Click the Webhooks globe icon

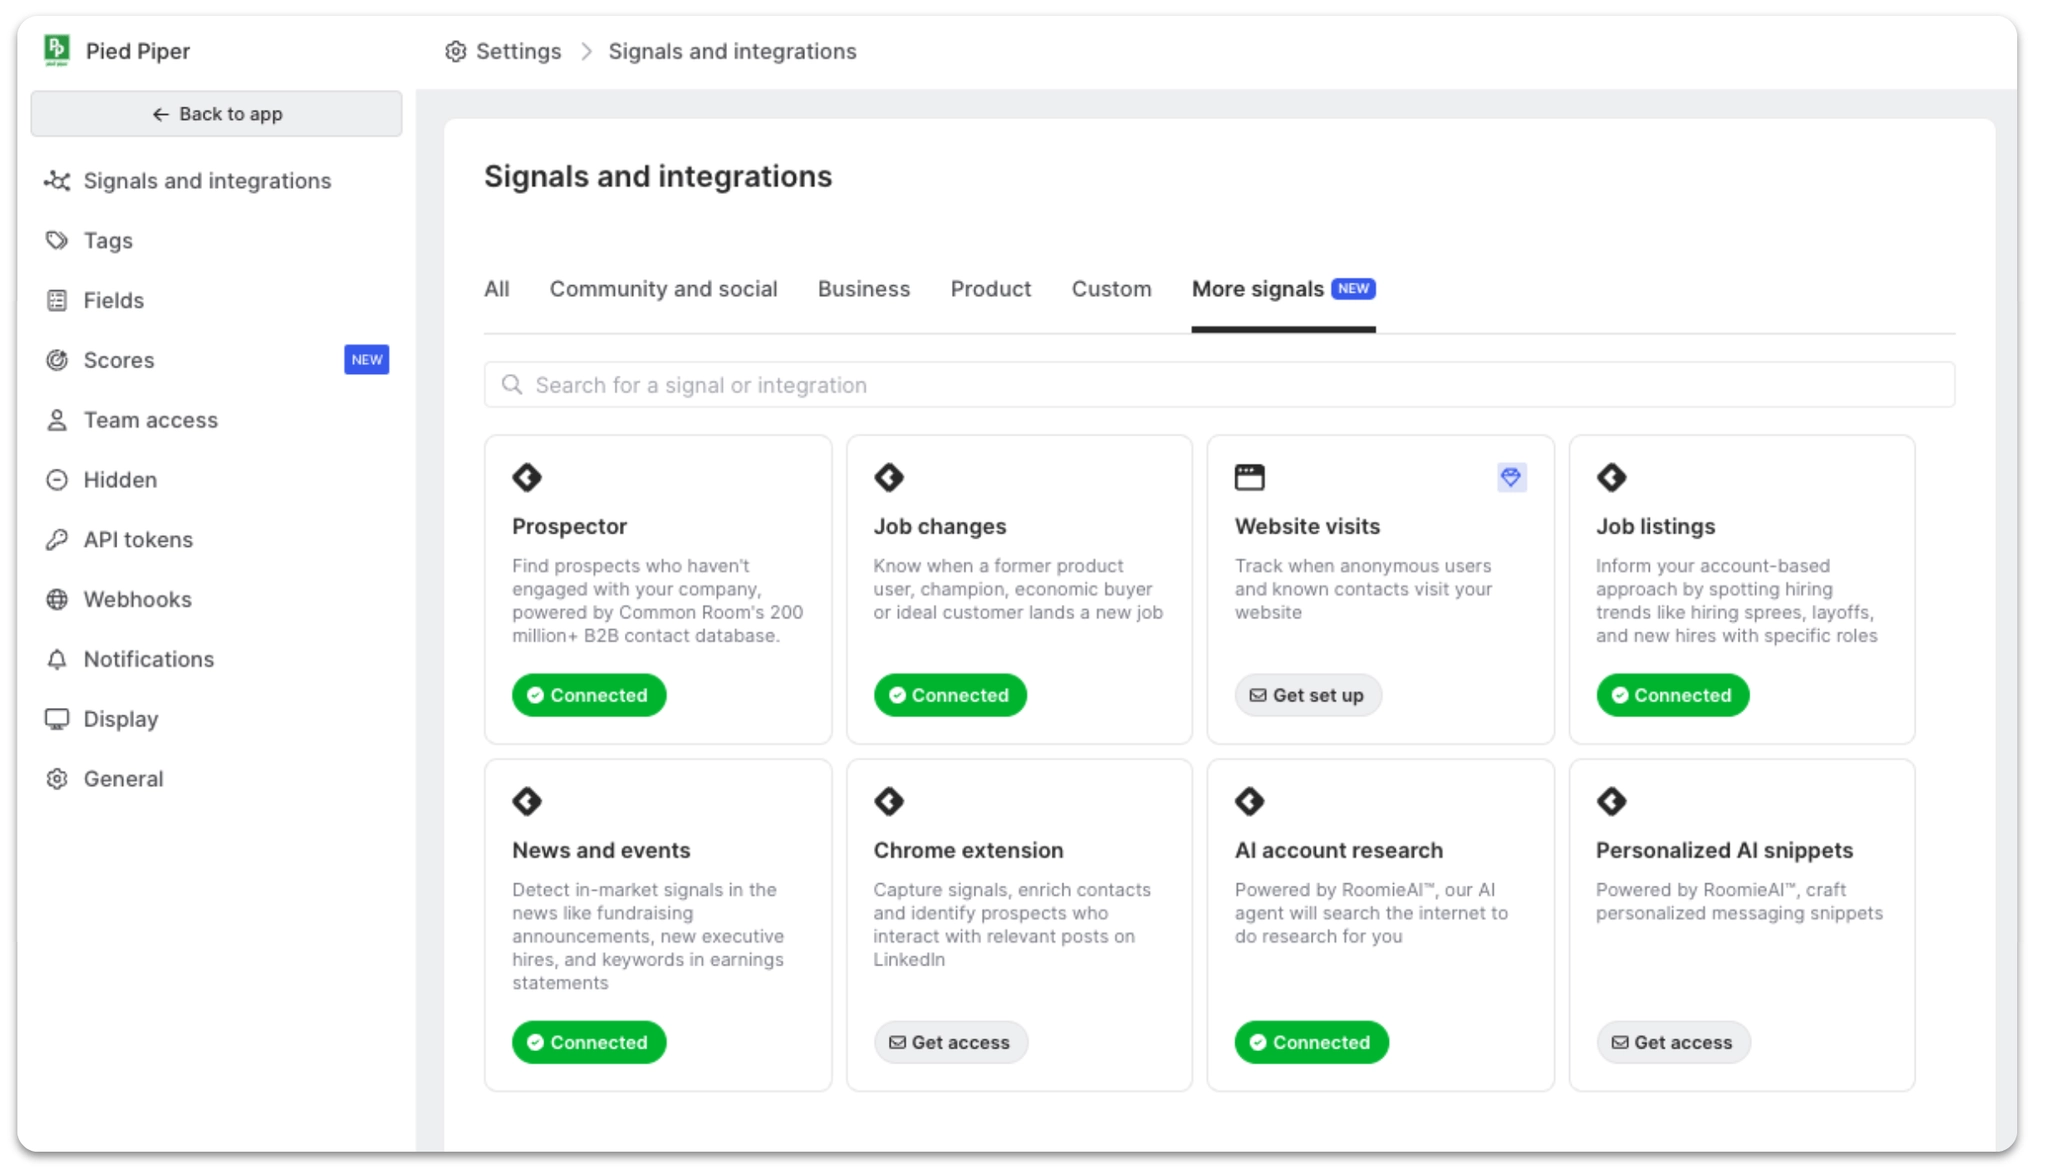(x=57, y=599)
